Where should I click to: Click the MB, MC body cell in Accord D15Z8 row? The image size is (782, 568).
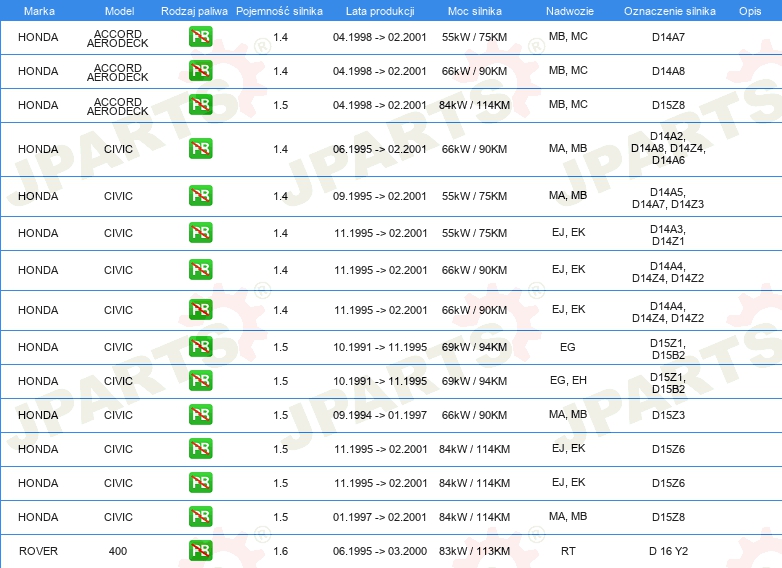(568, 104)
